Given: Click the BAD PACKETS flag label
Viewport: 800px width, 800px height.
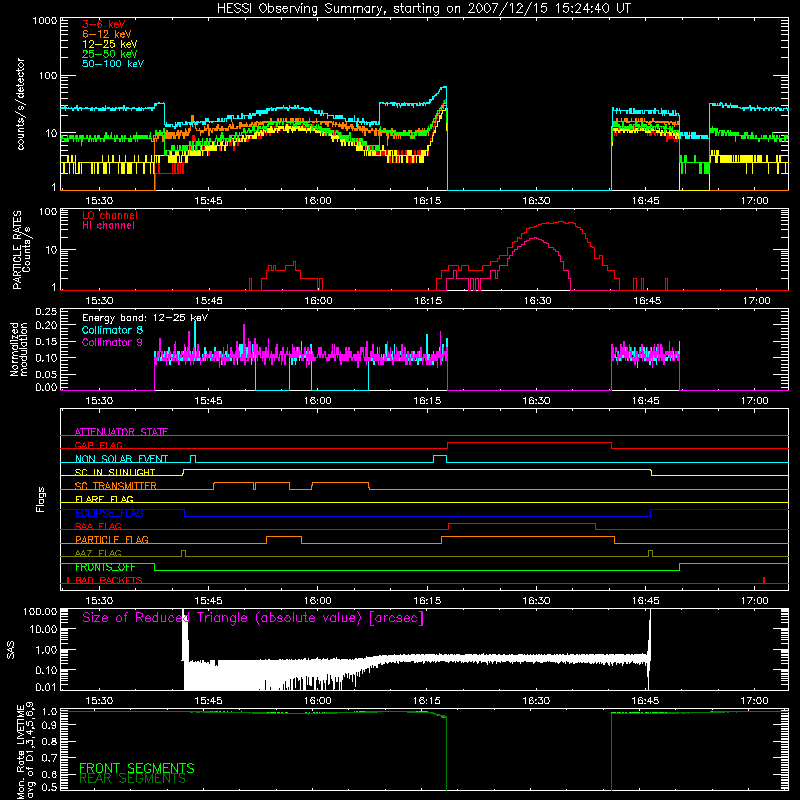Looking at the screenshot, I should tap(109, 580).
